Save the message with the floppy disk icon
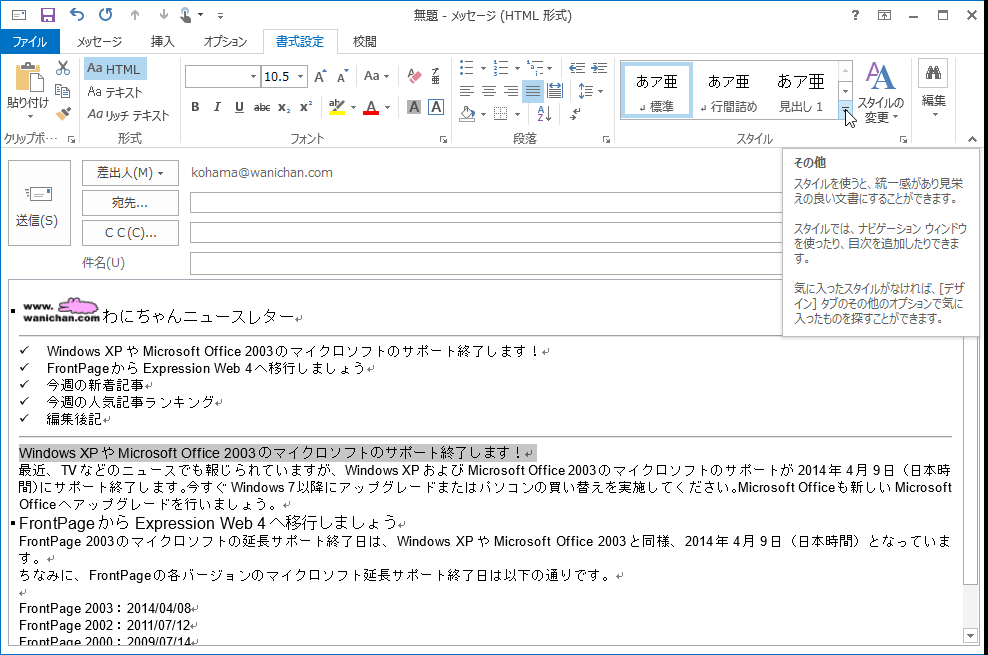This screenshot has width=988, height=655. (x=48, y=15)
